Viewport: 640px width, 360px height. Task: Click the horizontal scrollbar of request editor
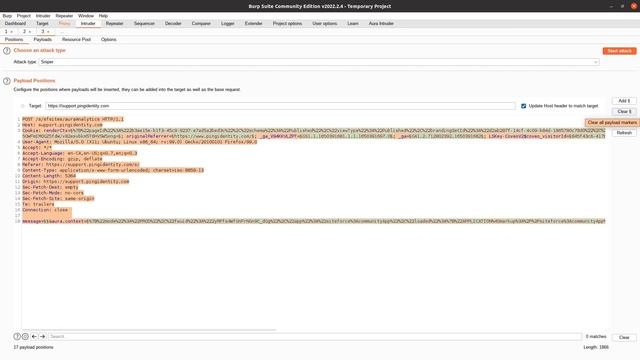click(149, 330)
